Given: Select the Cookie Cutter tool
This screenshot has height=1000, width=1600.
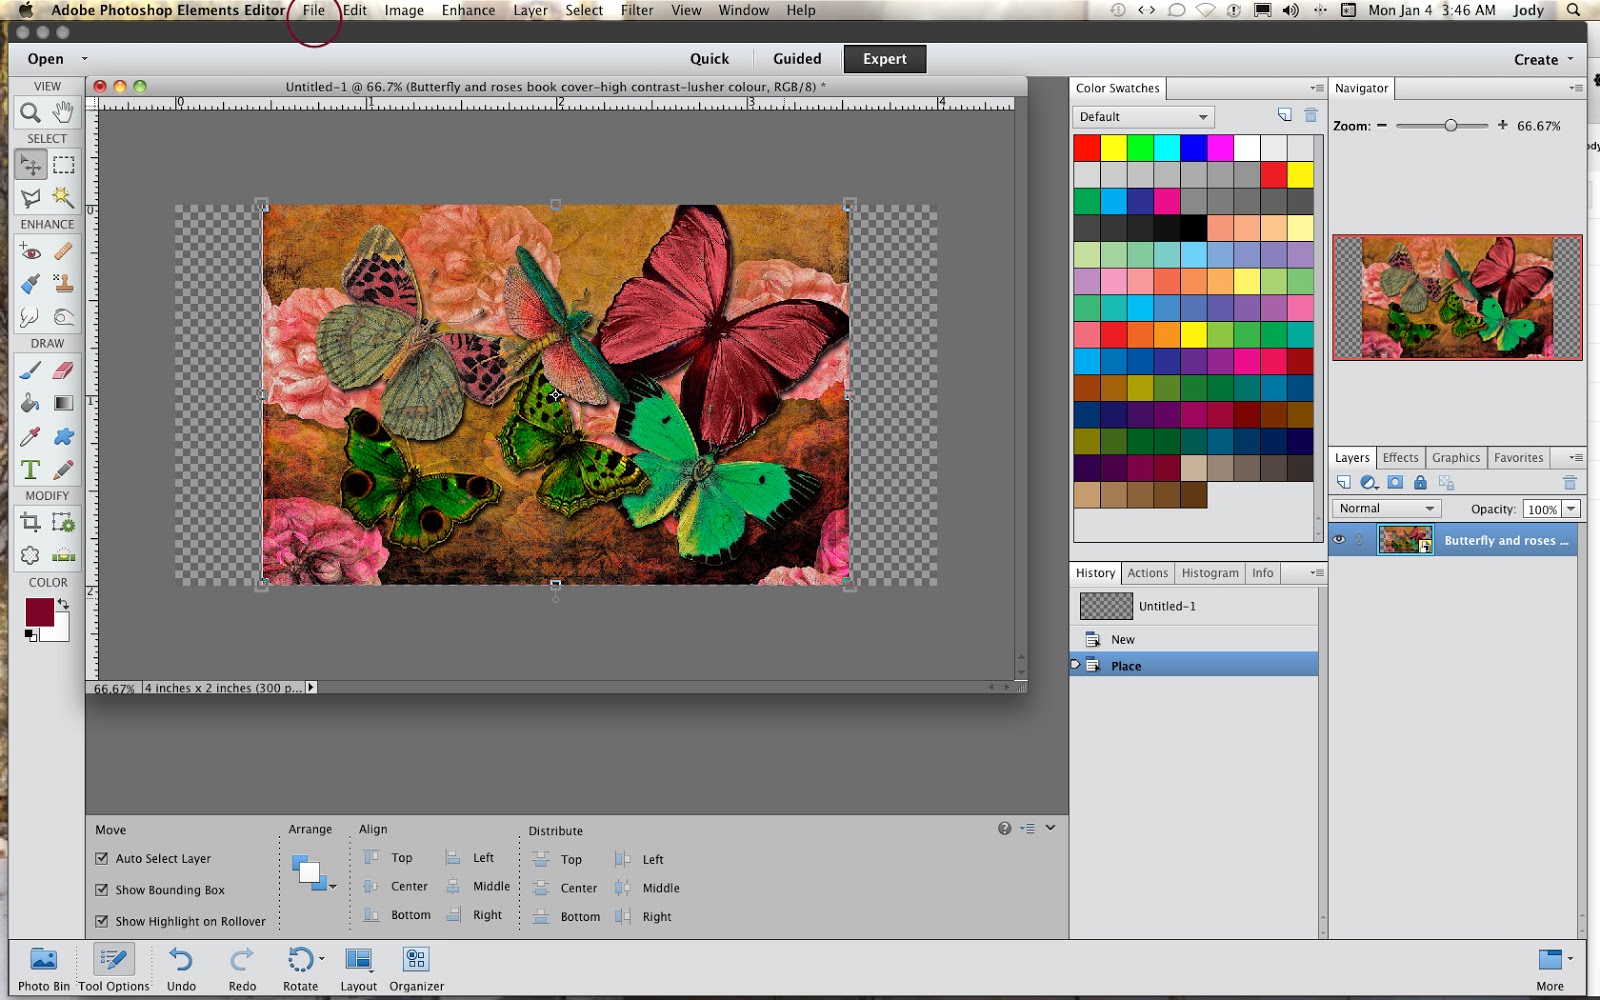Looking at the screenshot, I should [x=30, y=555].
